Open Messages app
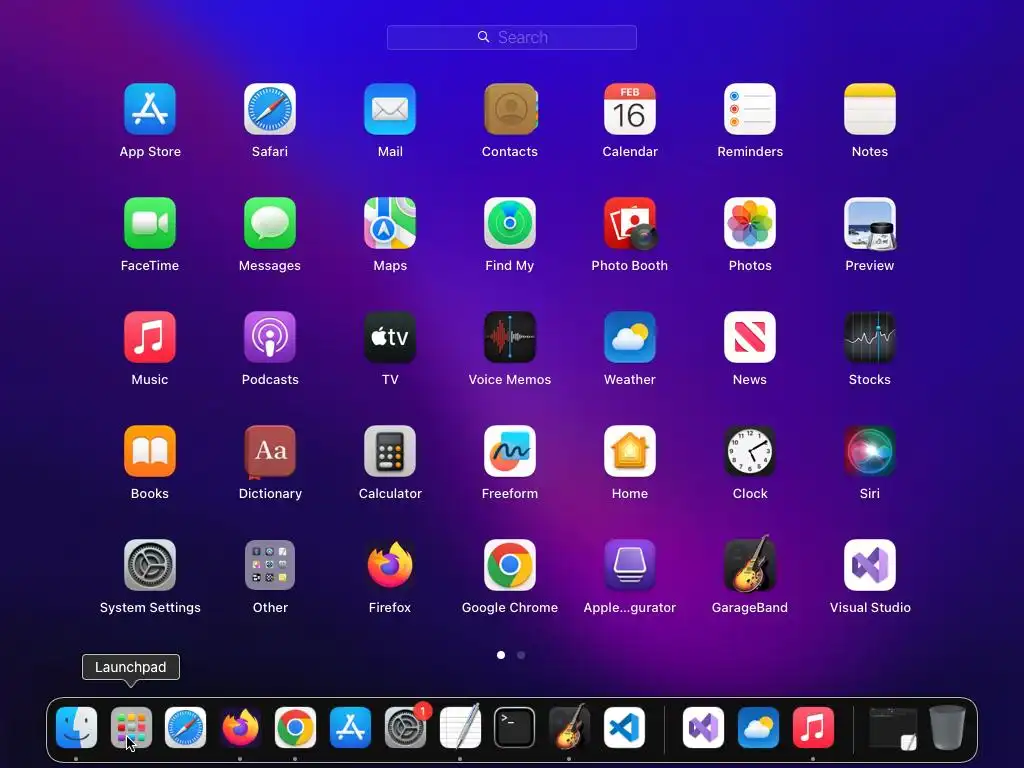Viewport: 1024px width, 768px height. click(270, 223)
